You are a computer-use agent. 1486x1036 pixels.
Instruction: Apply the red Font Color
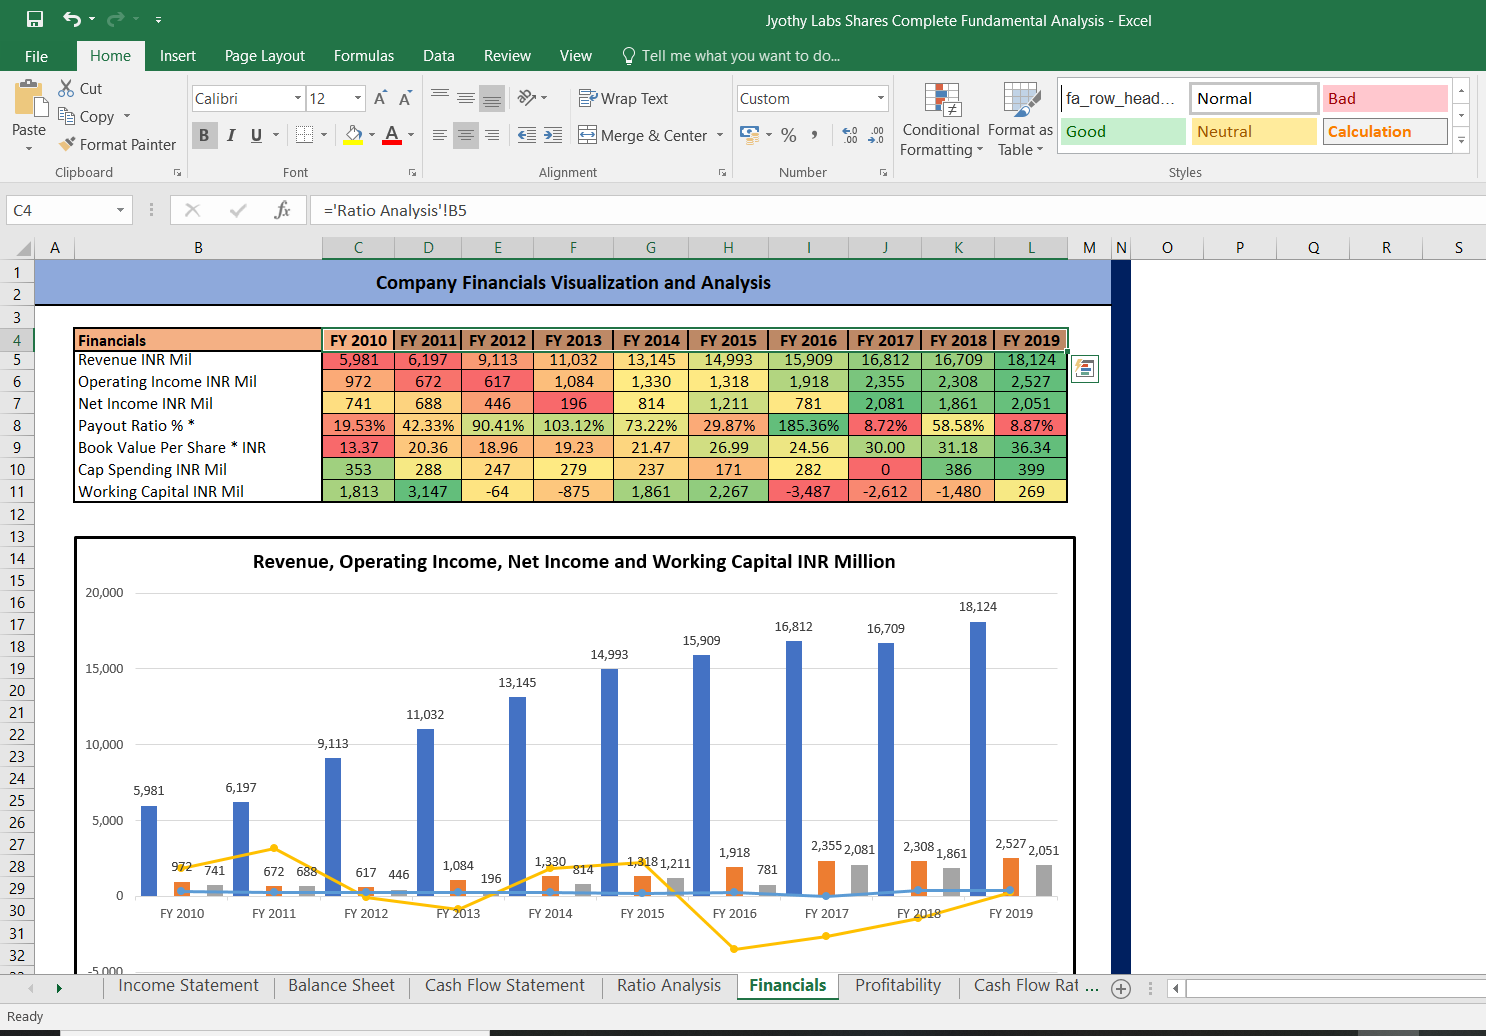click(x=392, y=135)
